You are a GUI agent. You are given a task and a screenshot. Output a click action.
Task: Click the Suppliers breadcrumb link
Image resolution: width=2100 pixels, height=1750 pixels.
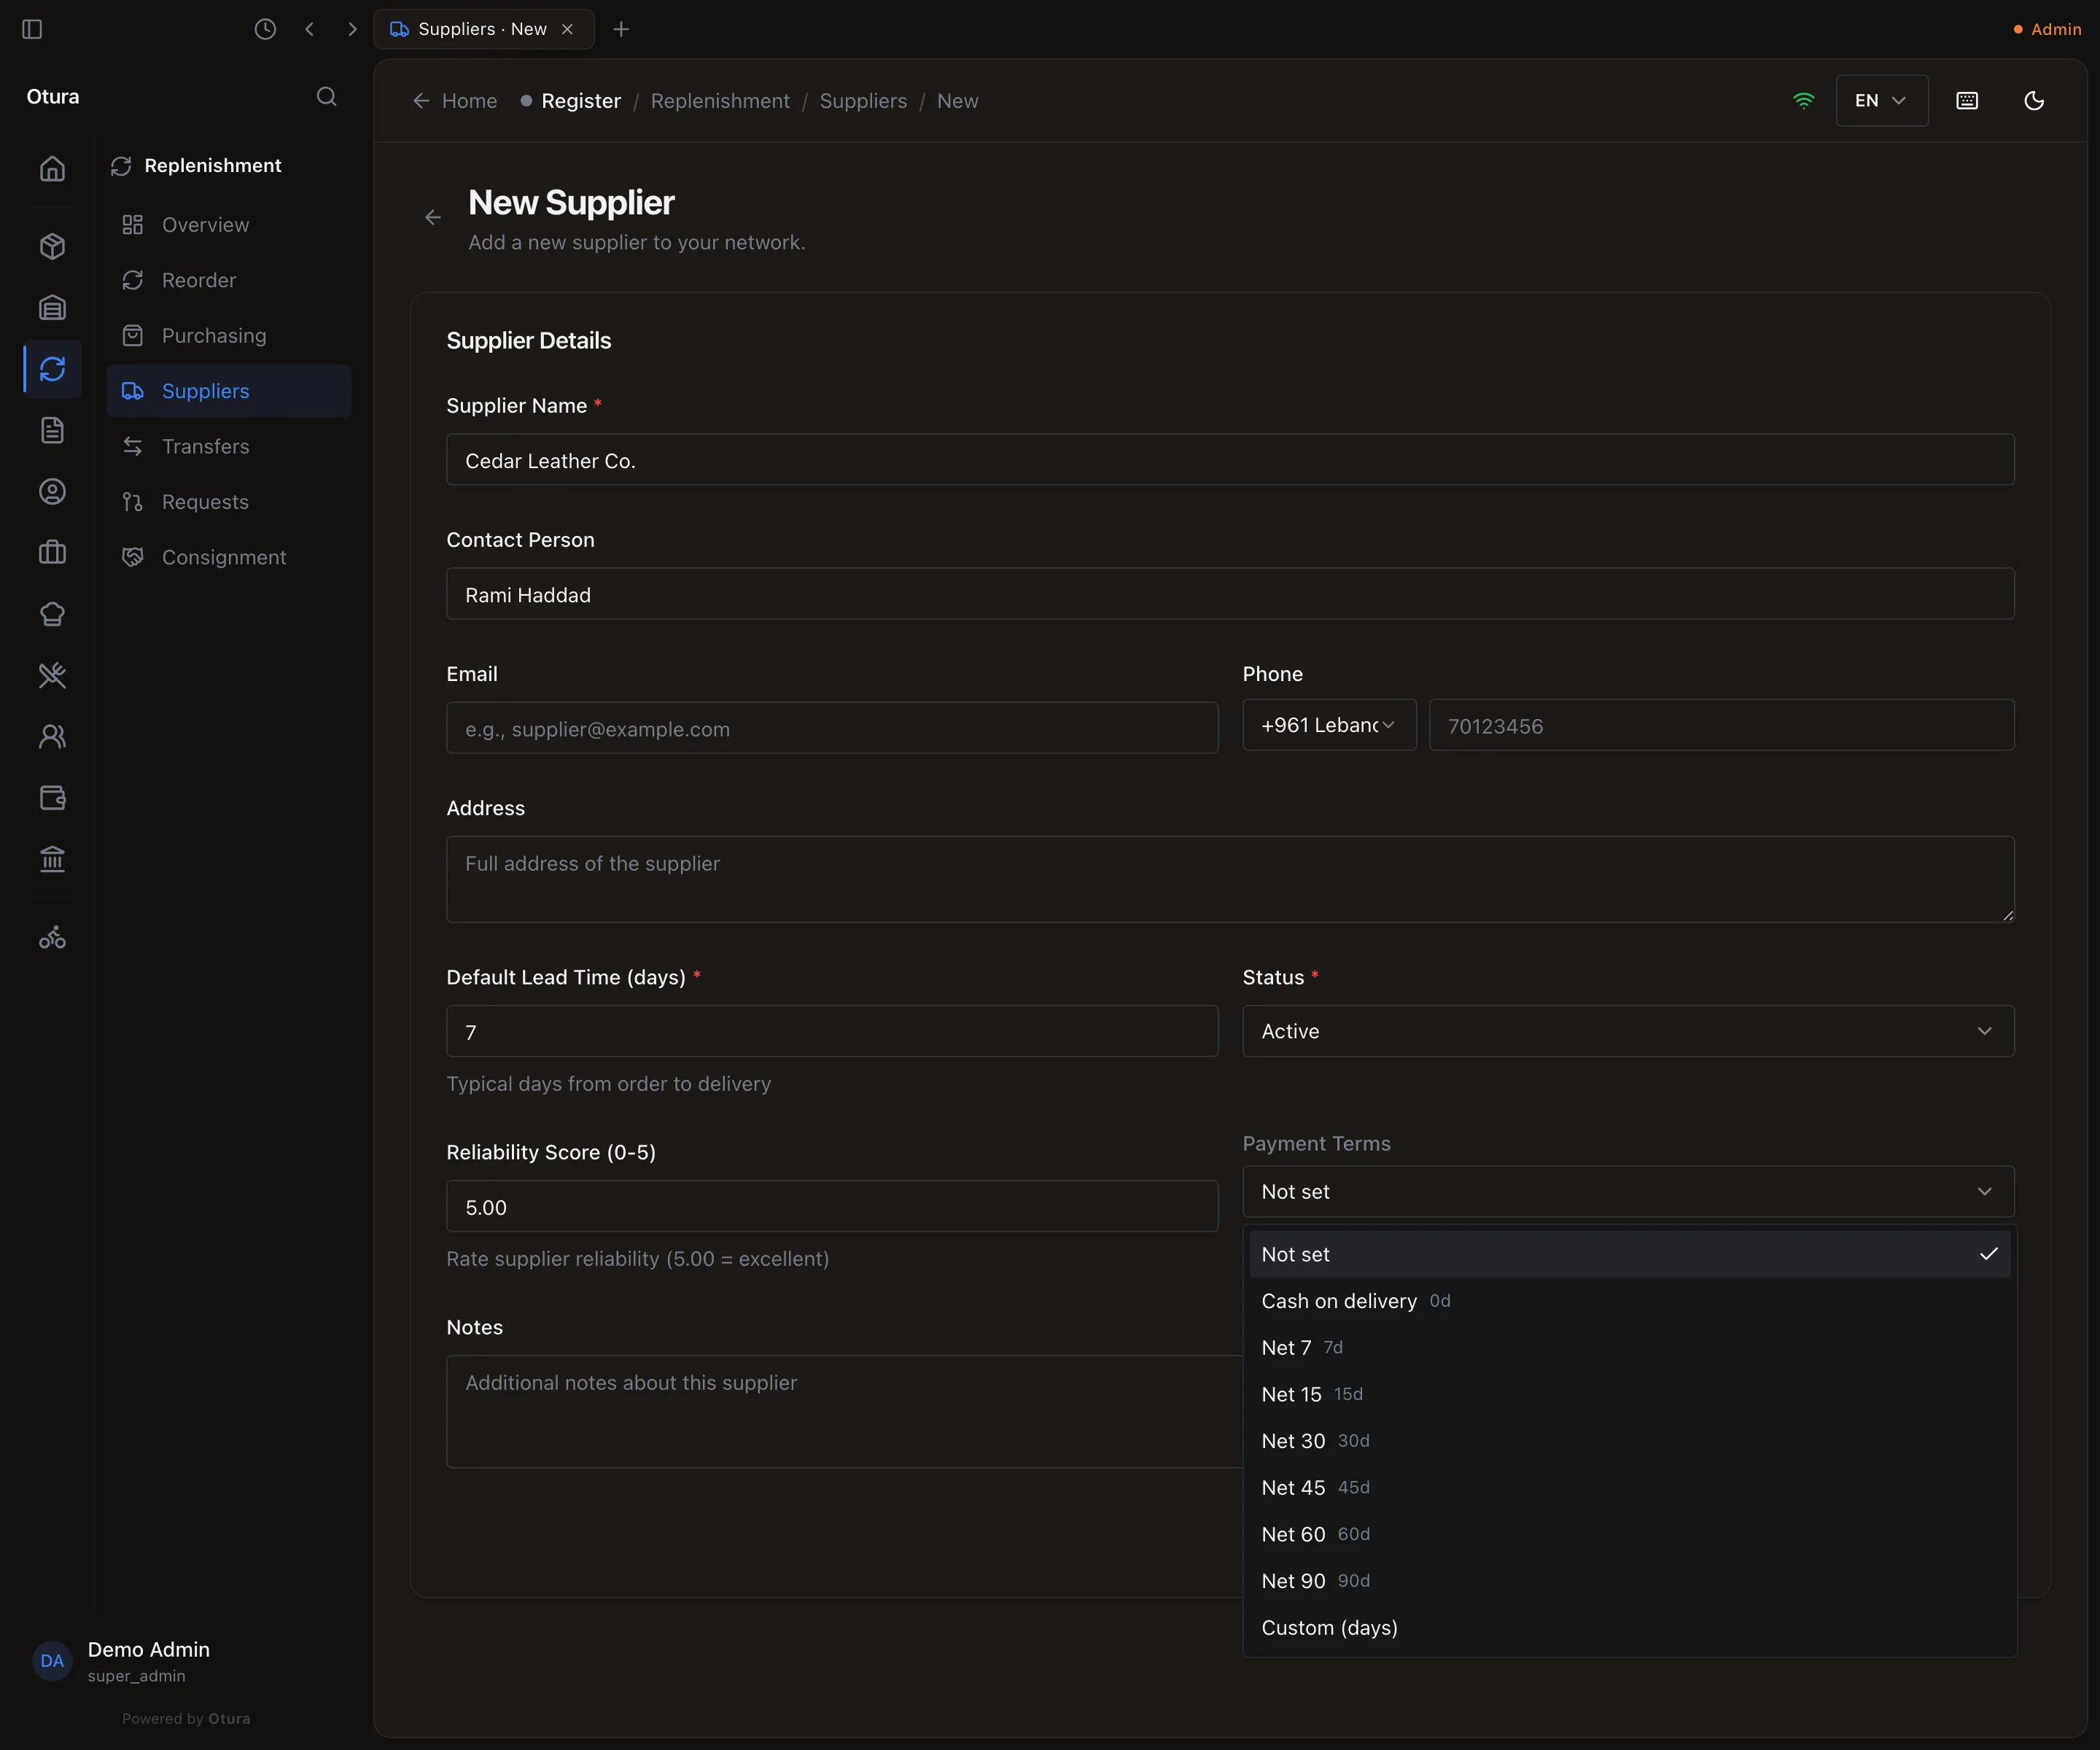click(863, 101)
